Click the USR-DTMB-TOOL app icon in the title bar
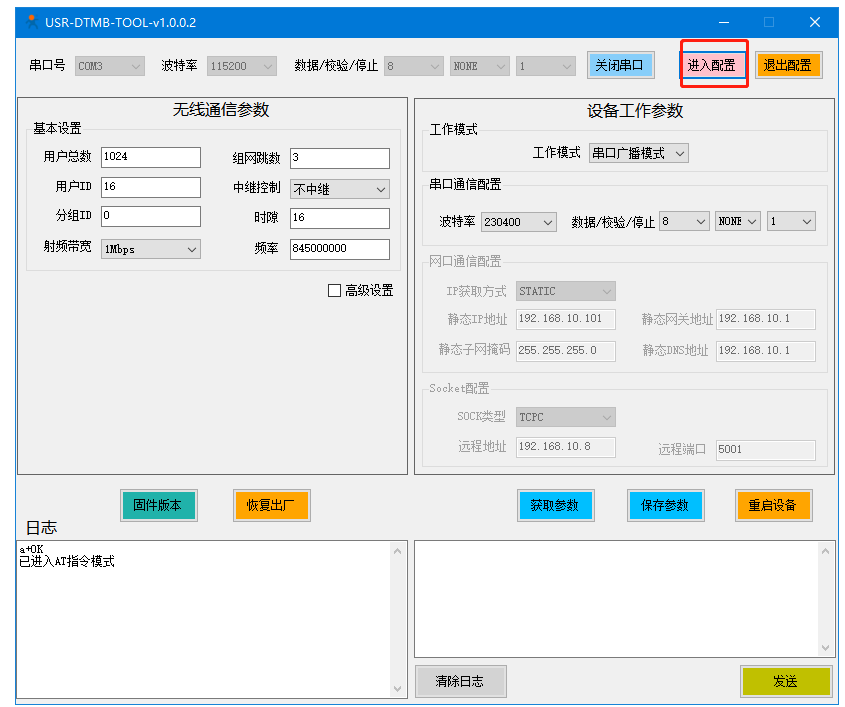Viewport: 845px width, 707px height. (32, 22)
